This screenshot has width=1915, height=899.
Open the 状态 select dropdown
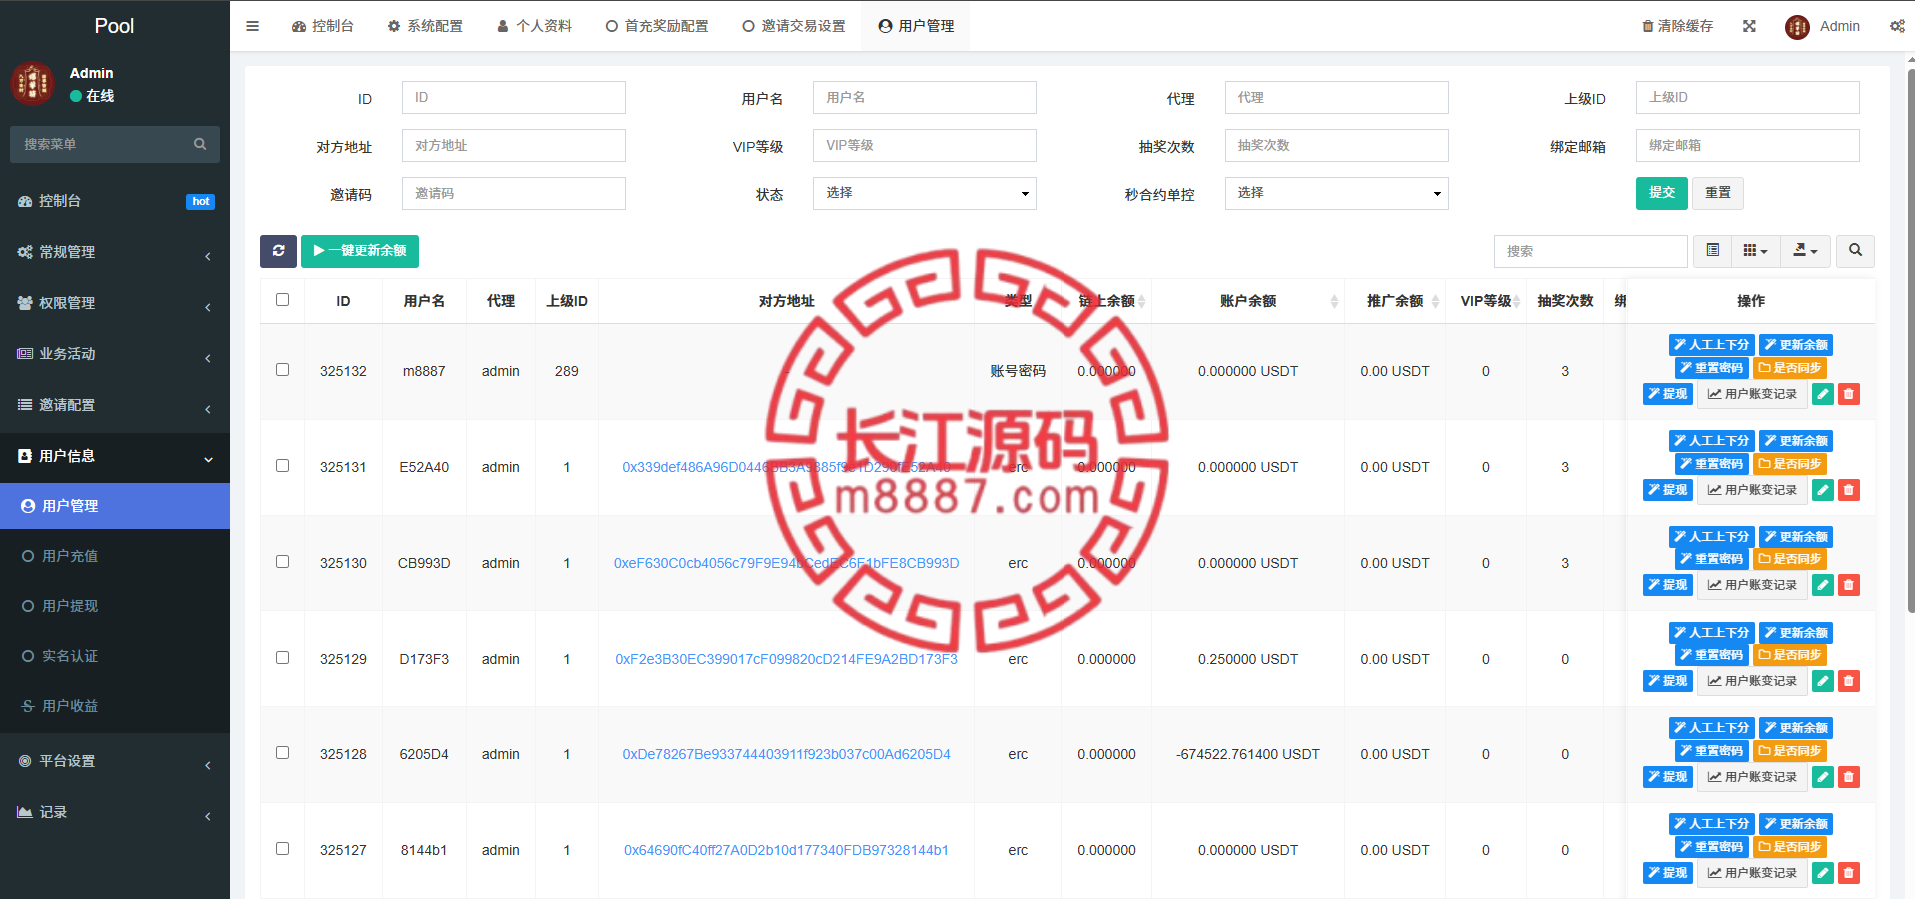click(x=925, y=193)
